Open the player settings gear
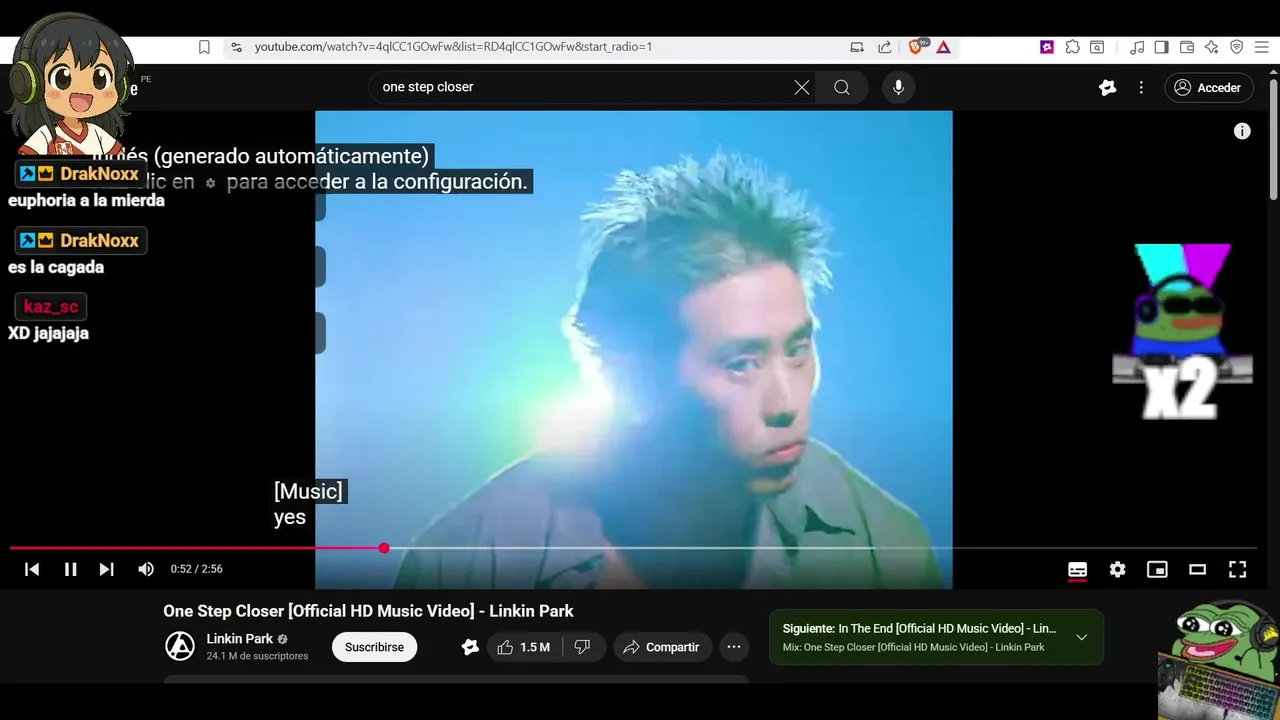Viewport: 1280px width, 720px height. (x=1117, y=569)
